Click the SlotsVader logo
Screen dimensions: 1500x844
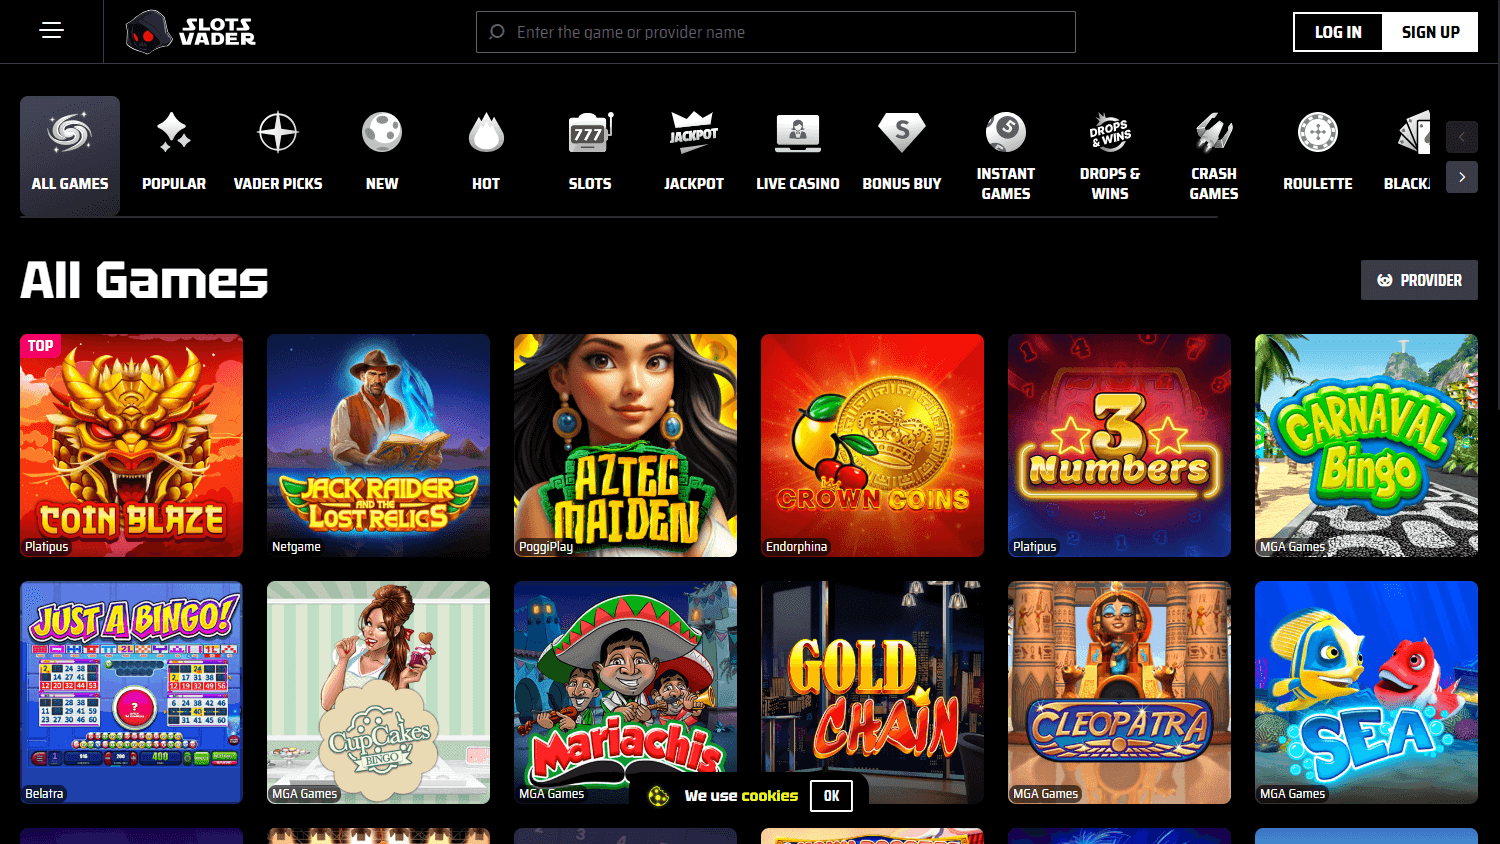pos(190,31)
